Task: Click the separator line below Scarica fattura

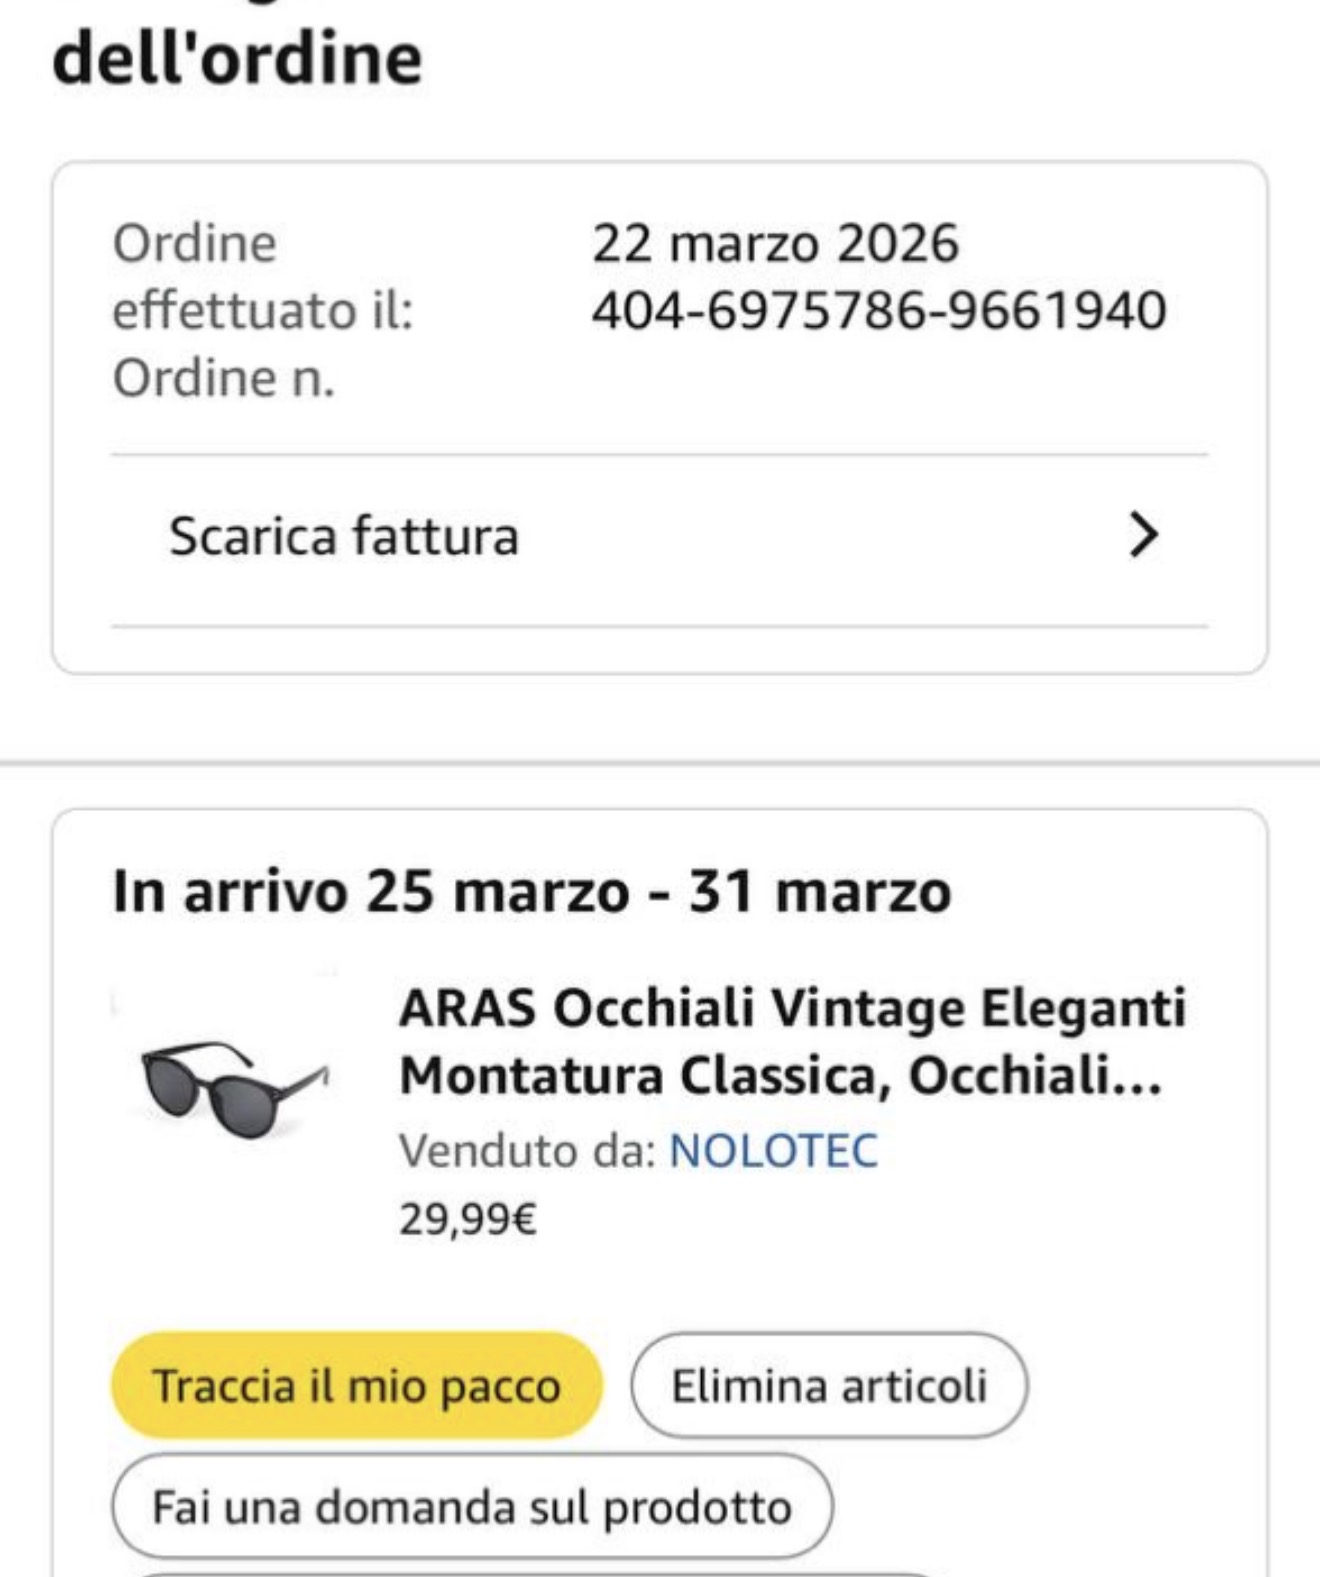Action: coord(660,627)
